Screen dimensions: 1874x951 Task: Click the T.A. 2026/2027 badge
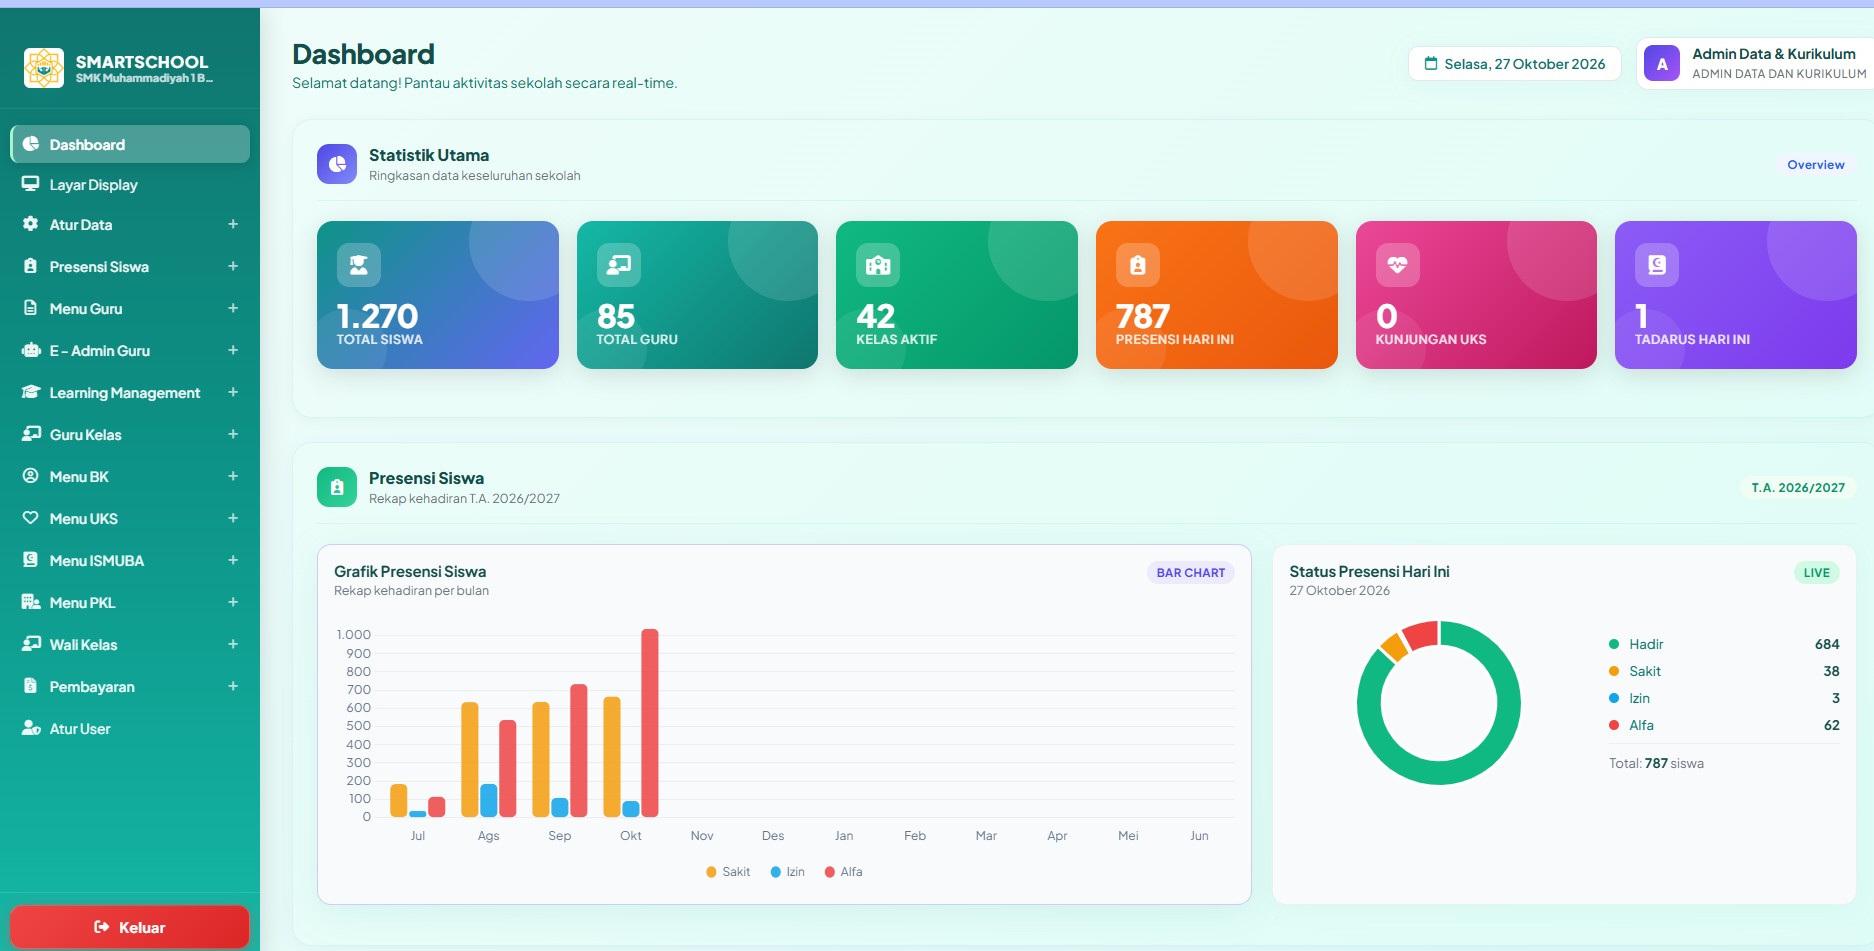[x=1798, y=487]
